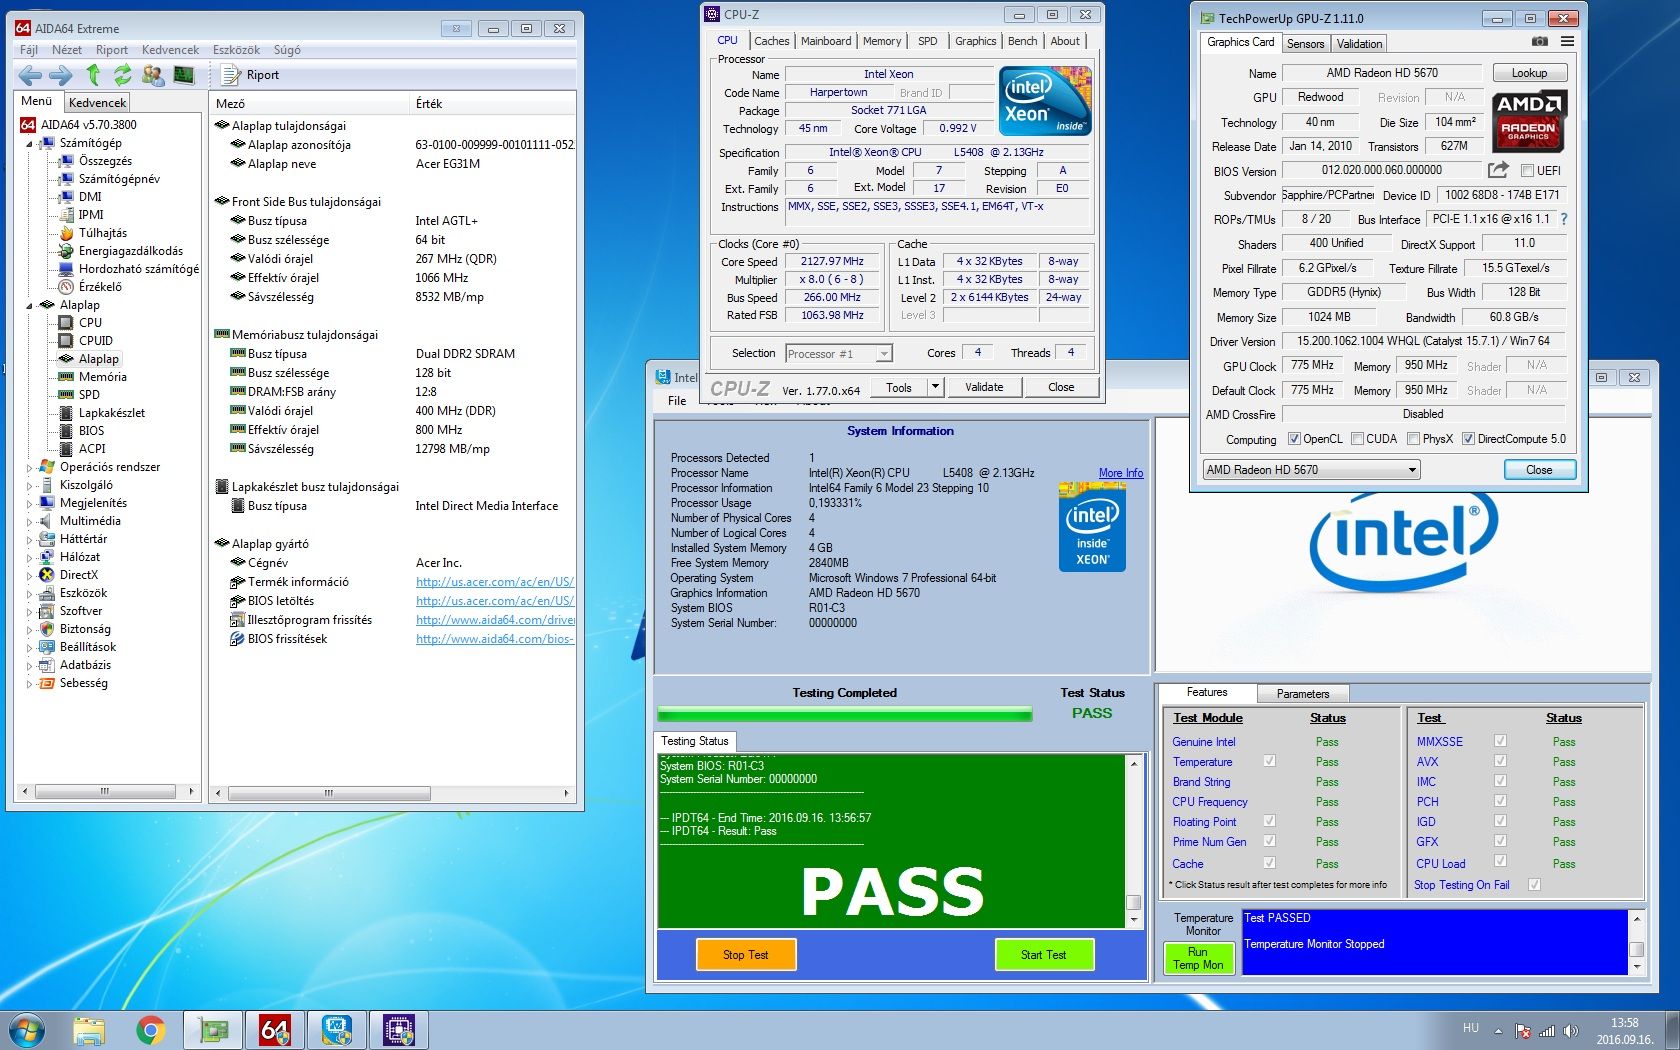Open the CPU-Z Tools dropdown arrow
The image size is (1680, 1050).
pos(935,387)
